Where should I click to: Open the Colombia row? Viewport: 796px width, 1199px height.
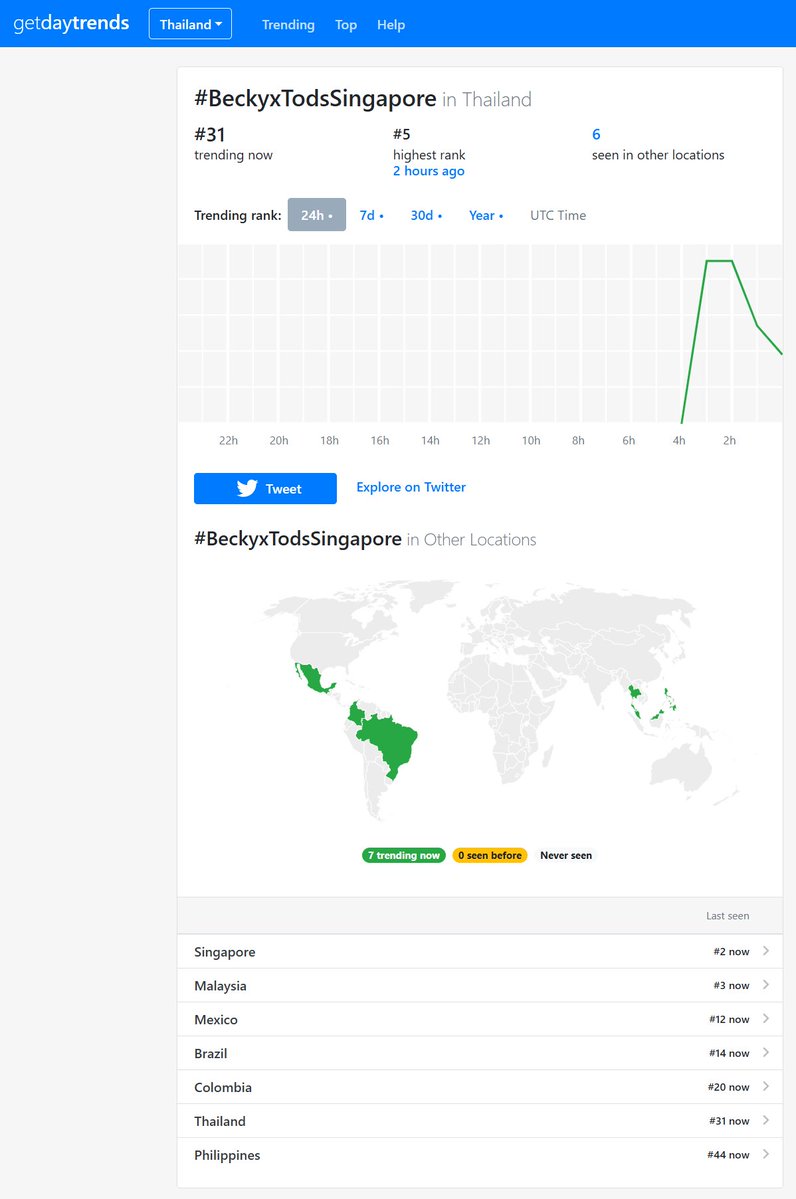pyautogui.click(x=479, y=1087)
